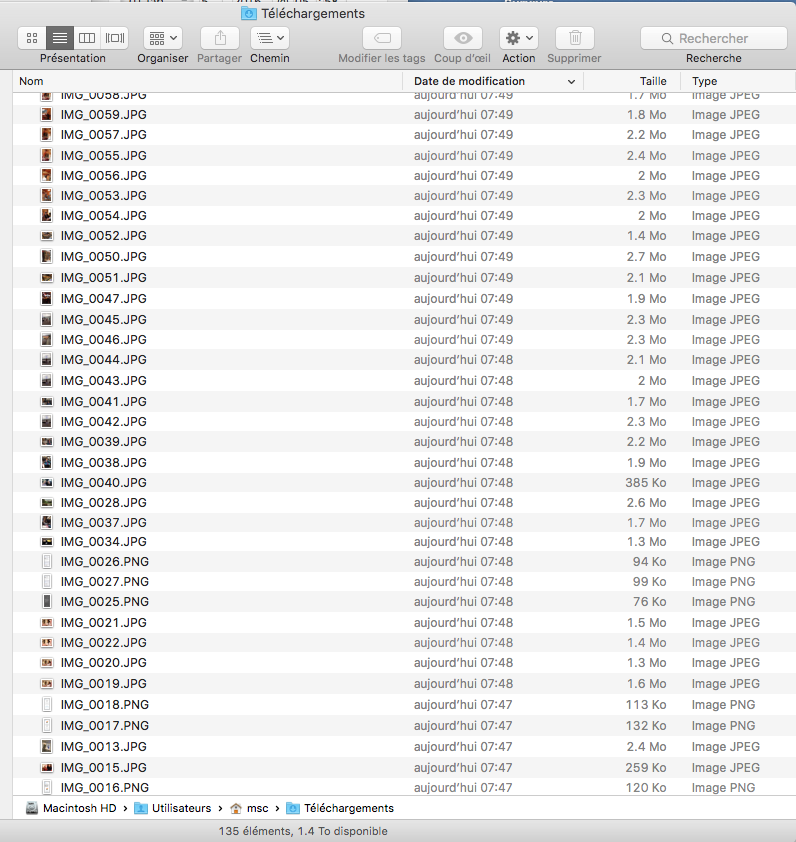Open the Action gear menu
Viewport: 796px width, 842px height.
pos(518,38)
